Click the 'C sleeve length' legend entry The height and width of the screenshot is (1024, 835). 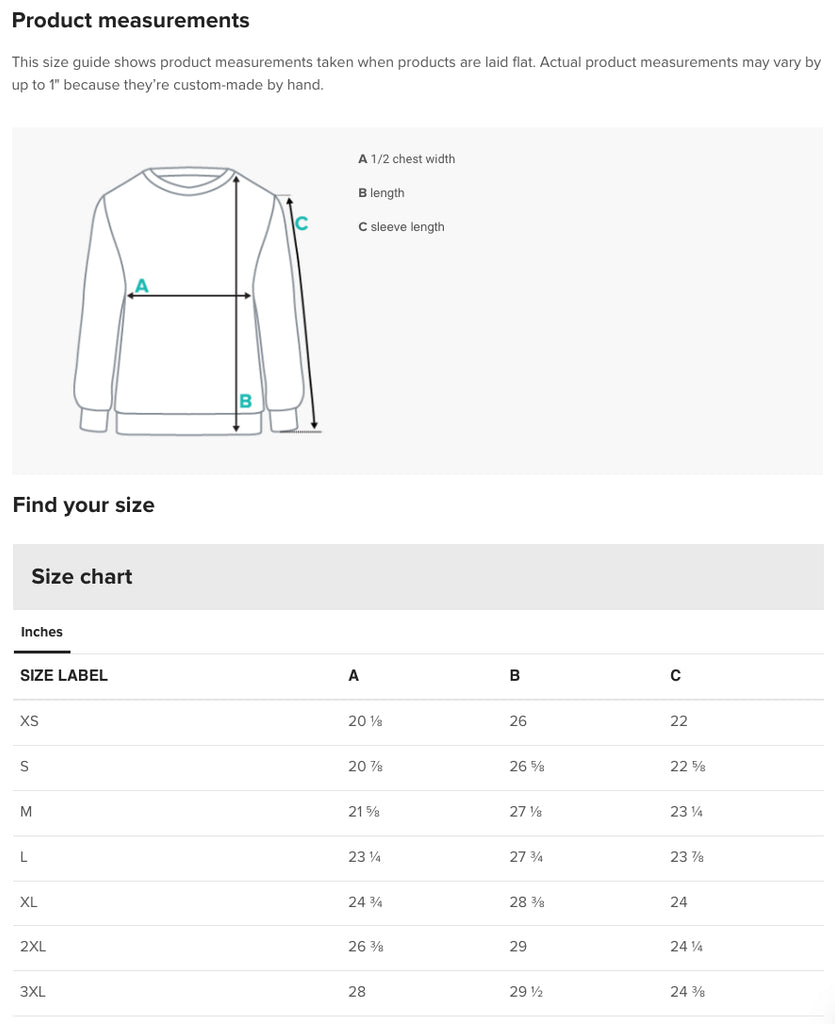401,227
